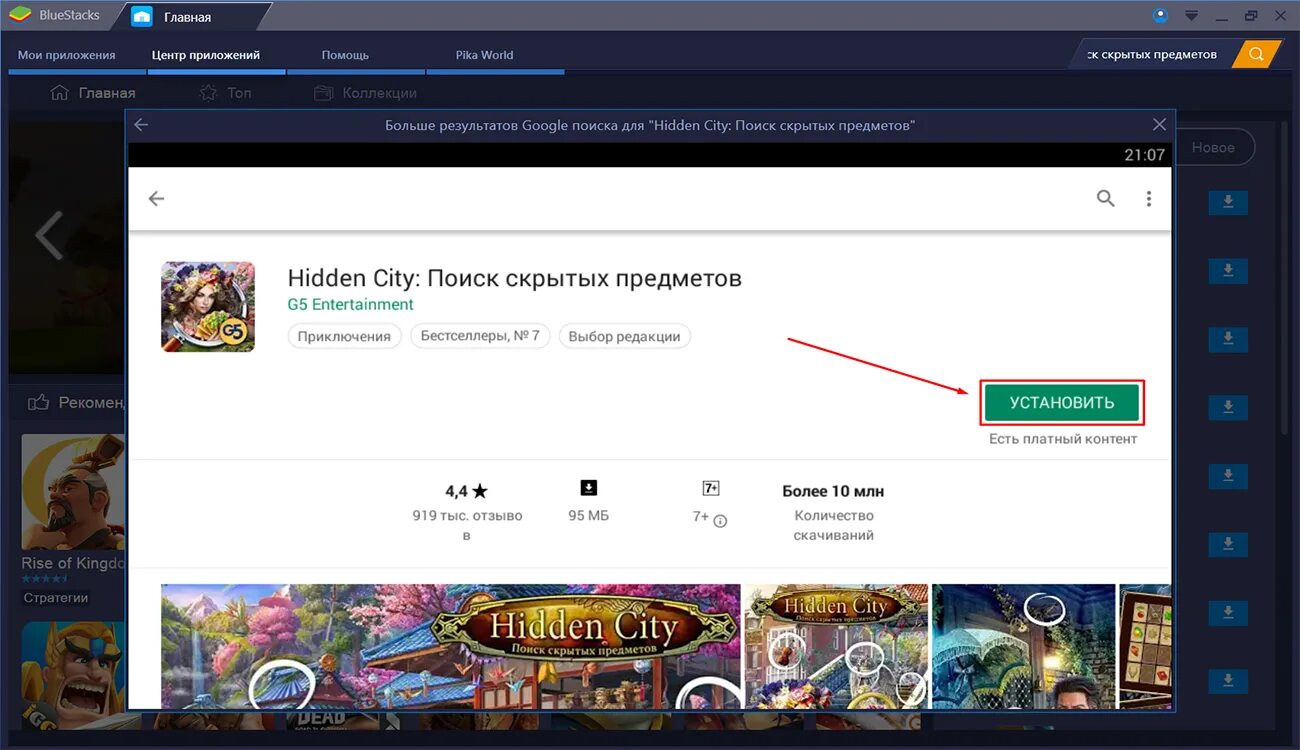Select the Бестселлеры № 7 chip
The height and width of the screenshot is (750, 1300).
[480, 336]
